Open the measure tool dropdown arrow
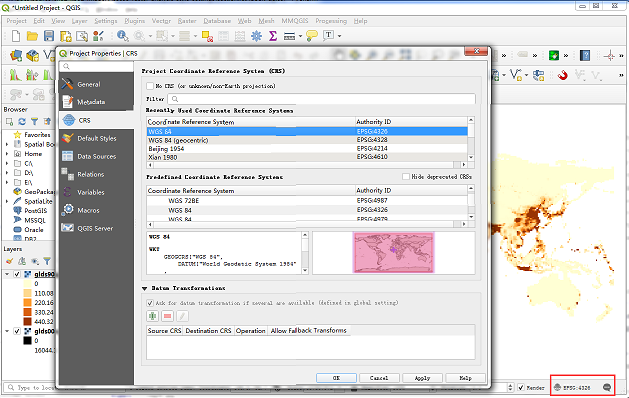Viewport: 629px width, 398px height. pos(300,36)
